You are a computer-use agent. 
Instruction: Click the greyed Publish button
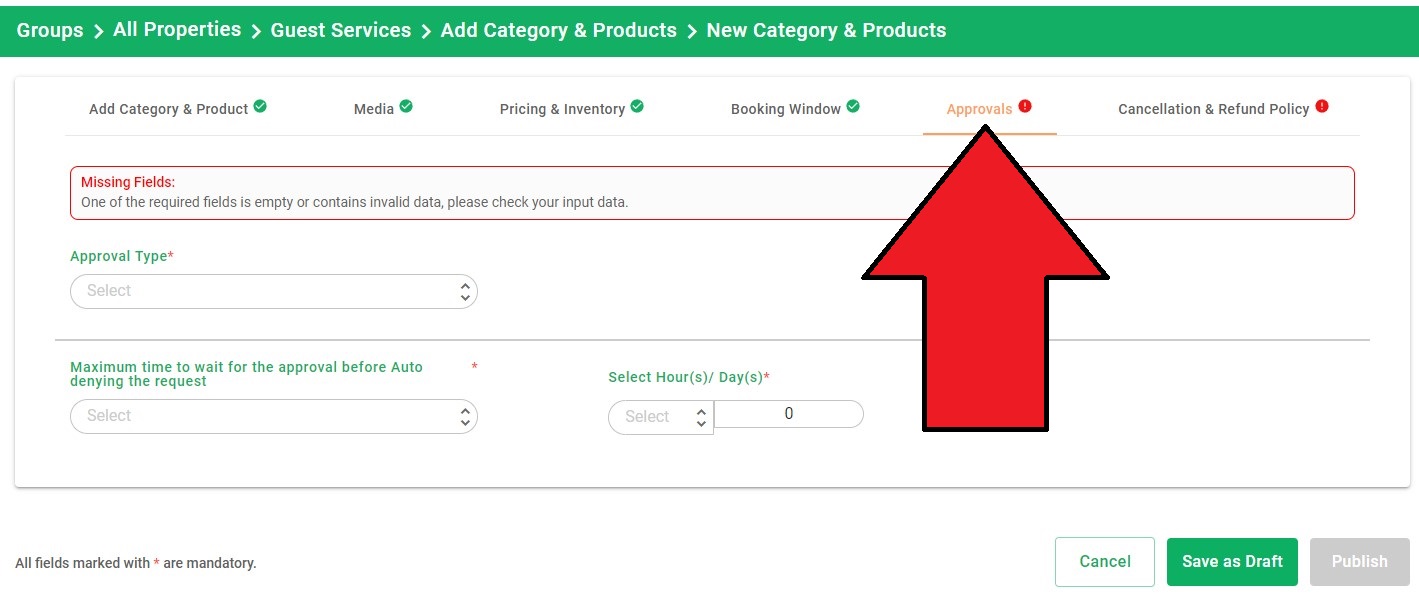click(1359, 562)
